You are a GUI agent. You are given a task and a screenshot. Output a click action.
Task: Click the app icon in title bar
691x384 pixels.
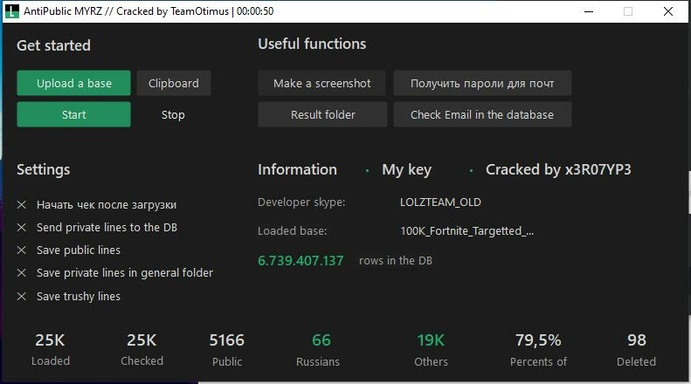(12, 11)
